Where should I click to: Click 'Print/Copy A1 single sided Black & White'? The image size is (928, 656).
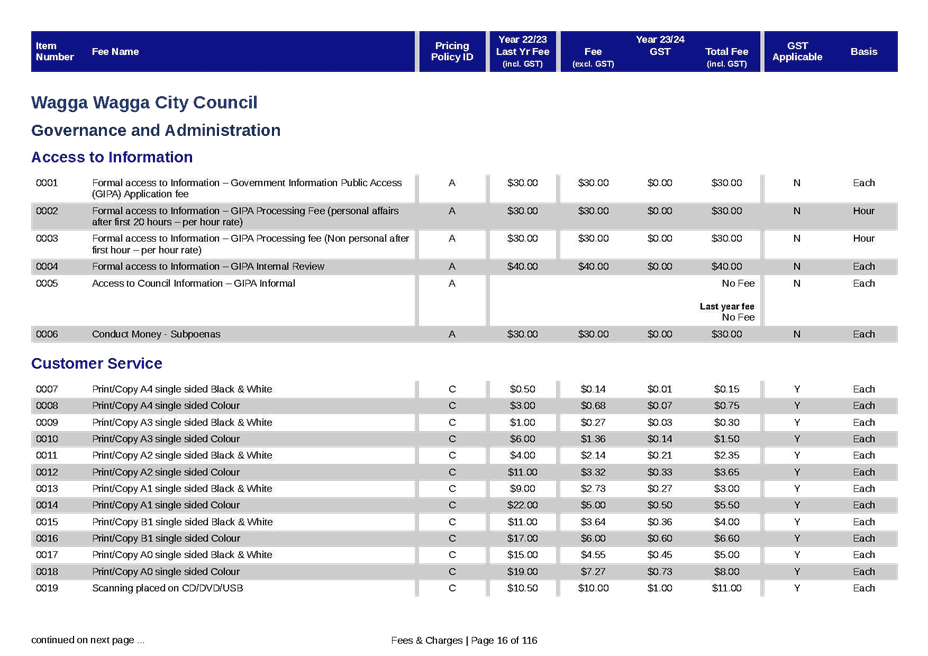point(182,488)
